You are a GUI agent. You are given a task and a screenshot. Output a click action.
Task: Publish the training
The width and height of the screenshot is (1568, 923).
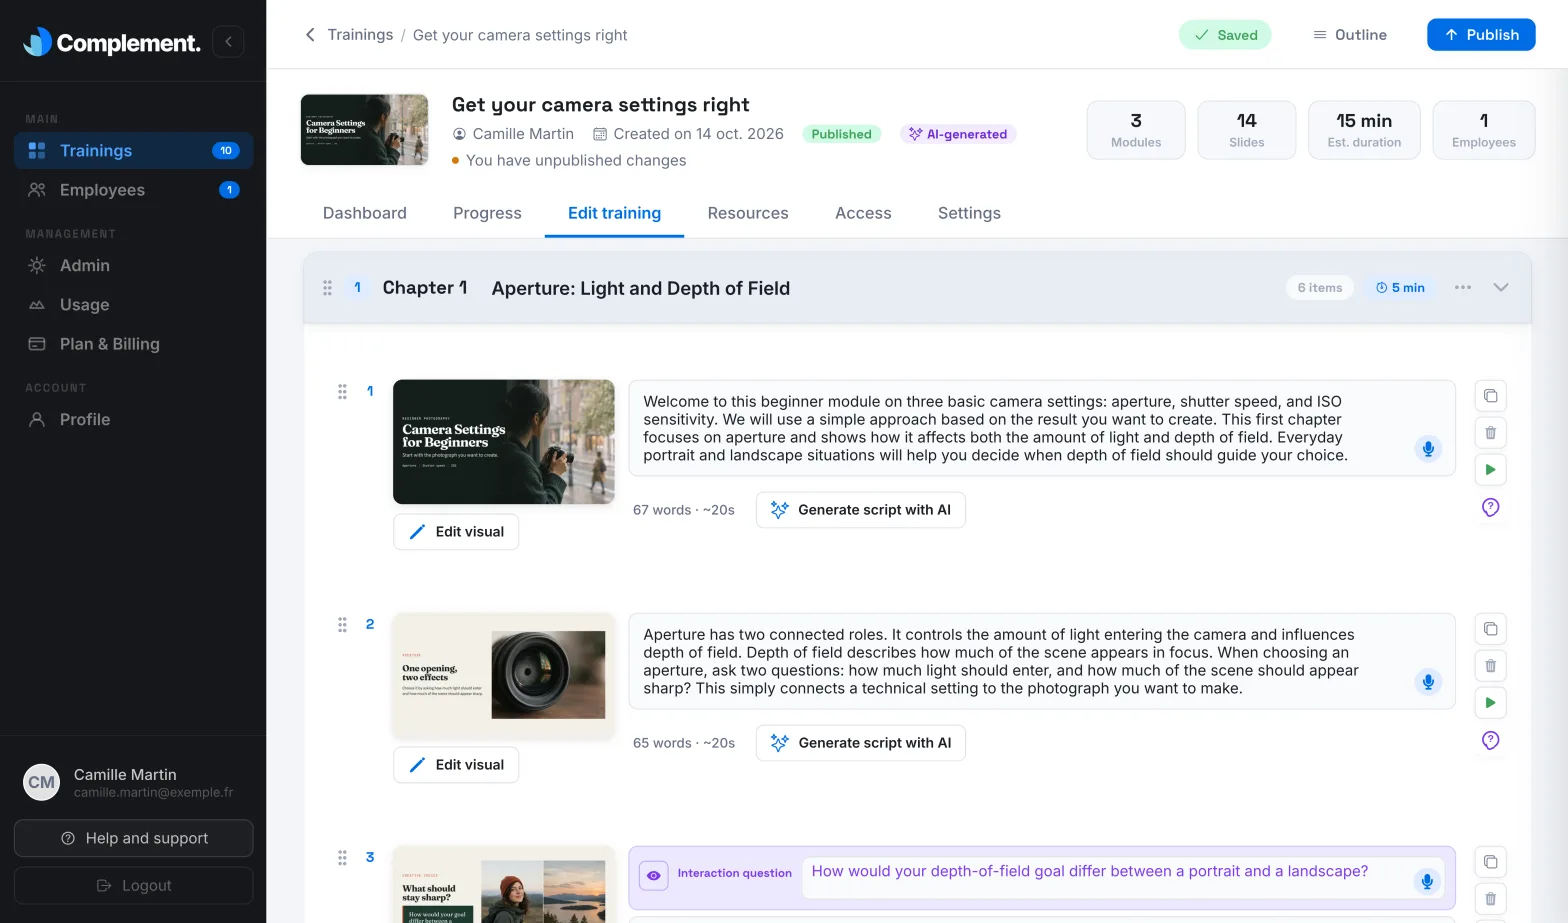[x=1481, y=35]
